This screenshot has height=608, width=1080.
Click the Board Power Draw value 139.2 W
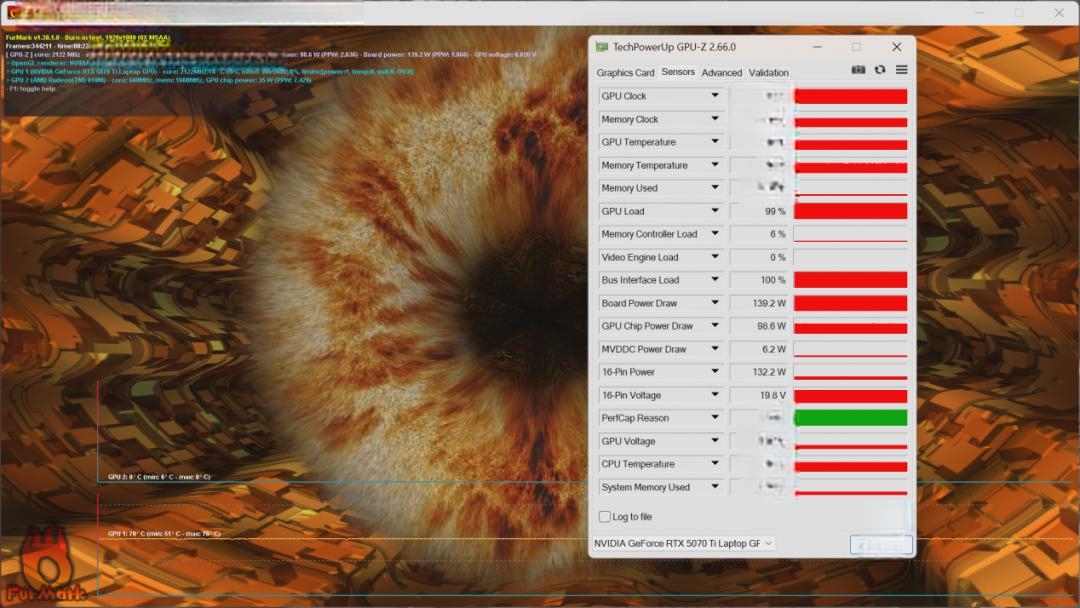pos(769,303)
